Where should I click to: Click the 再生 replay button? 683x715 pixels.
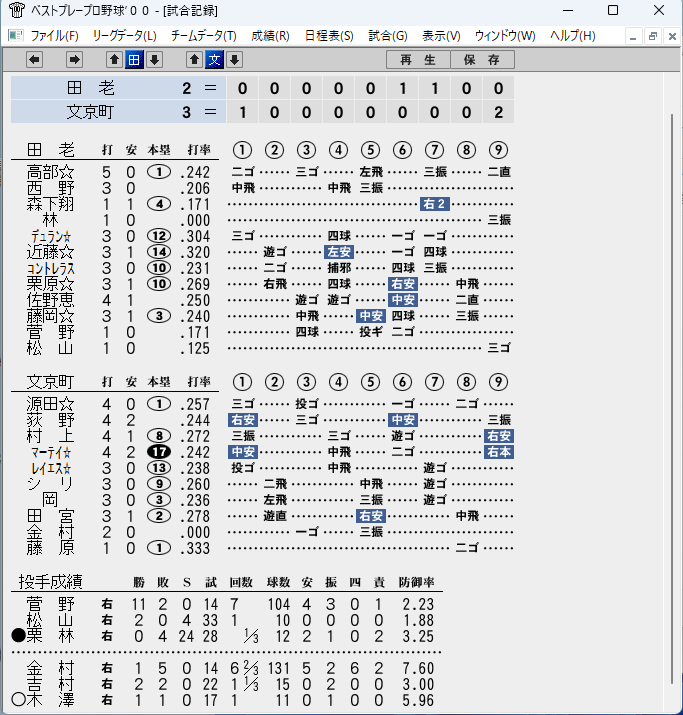pyautogui.click(x=418, y=60)
